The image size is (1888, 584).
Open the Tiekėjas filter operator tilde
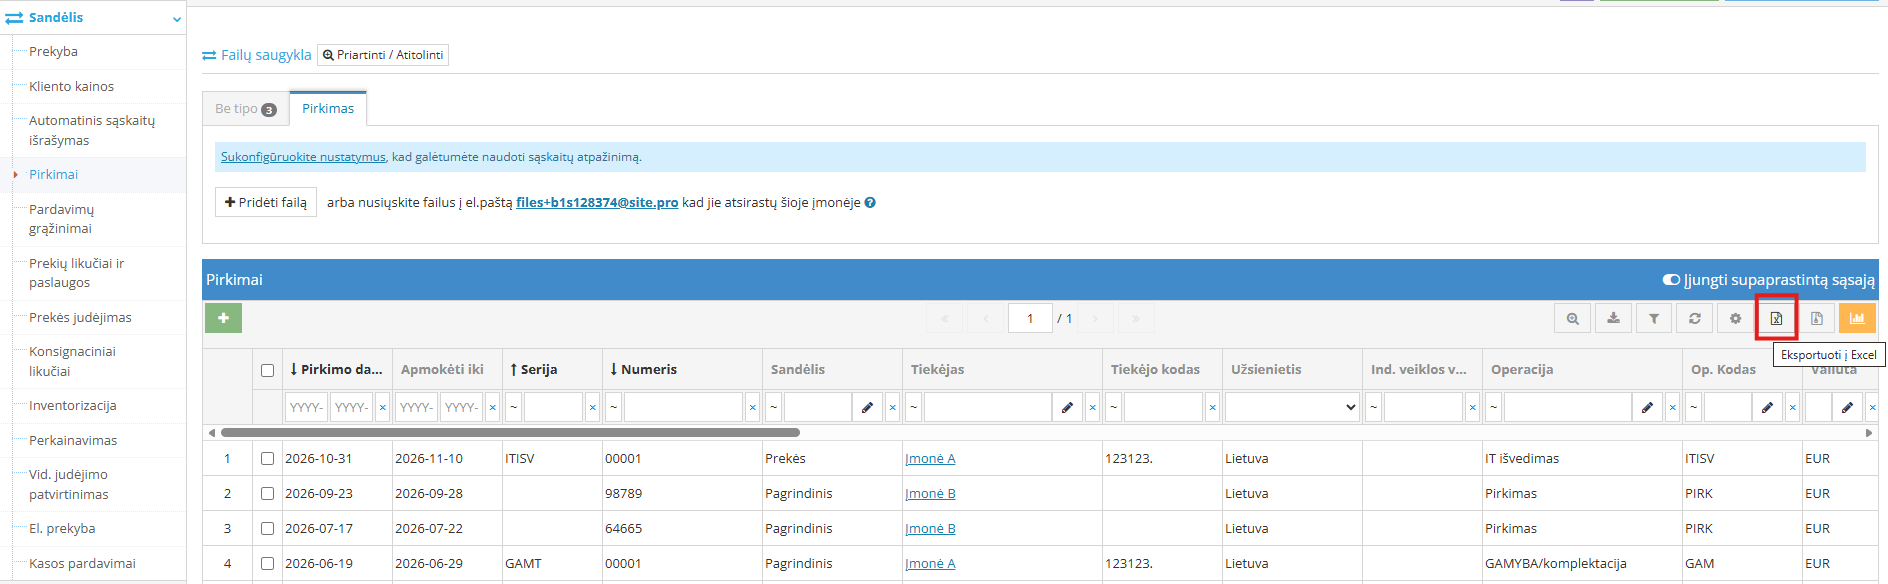[x=914, y=407]
